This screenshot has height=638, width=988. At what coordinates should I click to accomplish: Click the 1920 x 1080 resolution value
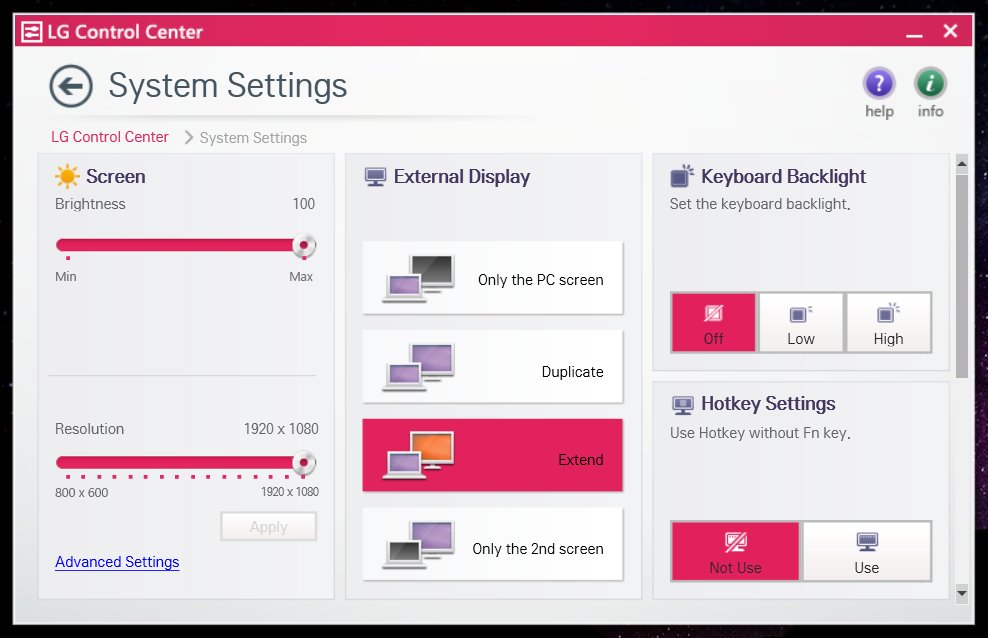point(281,429)
